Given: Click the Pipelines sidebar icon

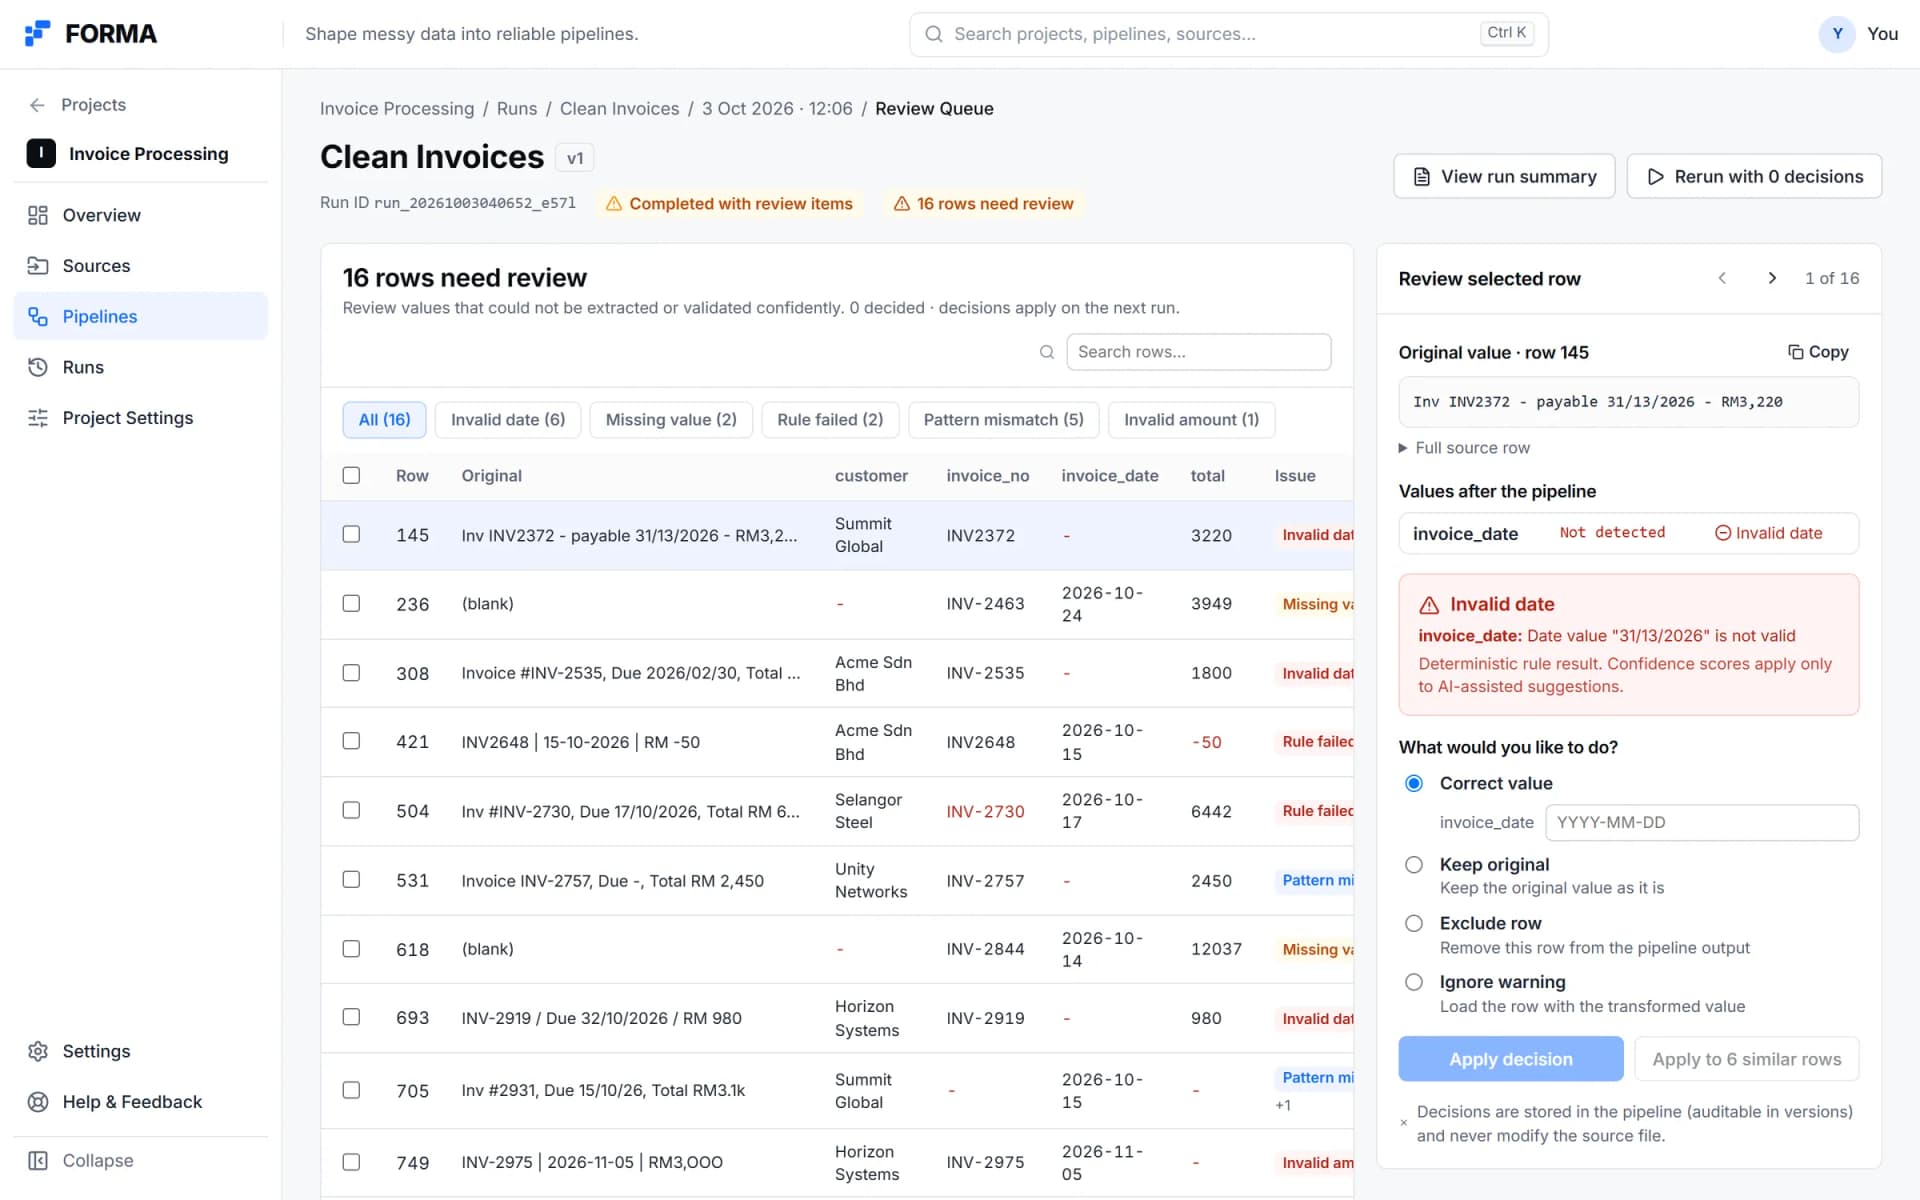Looking at the screenshot, I should point(38,316).
